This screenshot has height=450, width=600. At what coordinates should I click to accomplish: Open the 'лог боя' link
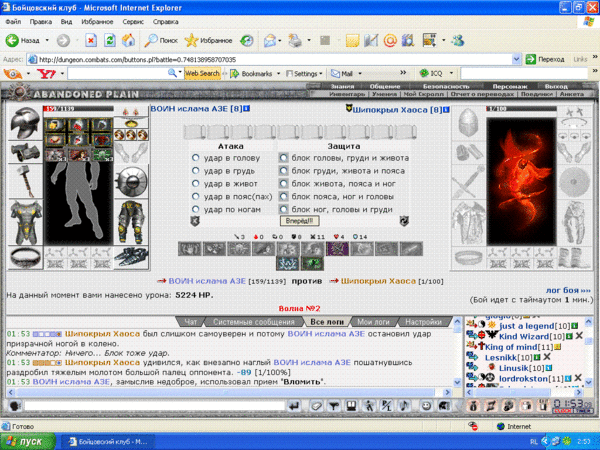click(568, 290)
